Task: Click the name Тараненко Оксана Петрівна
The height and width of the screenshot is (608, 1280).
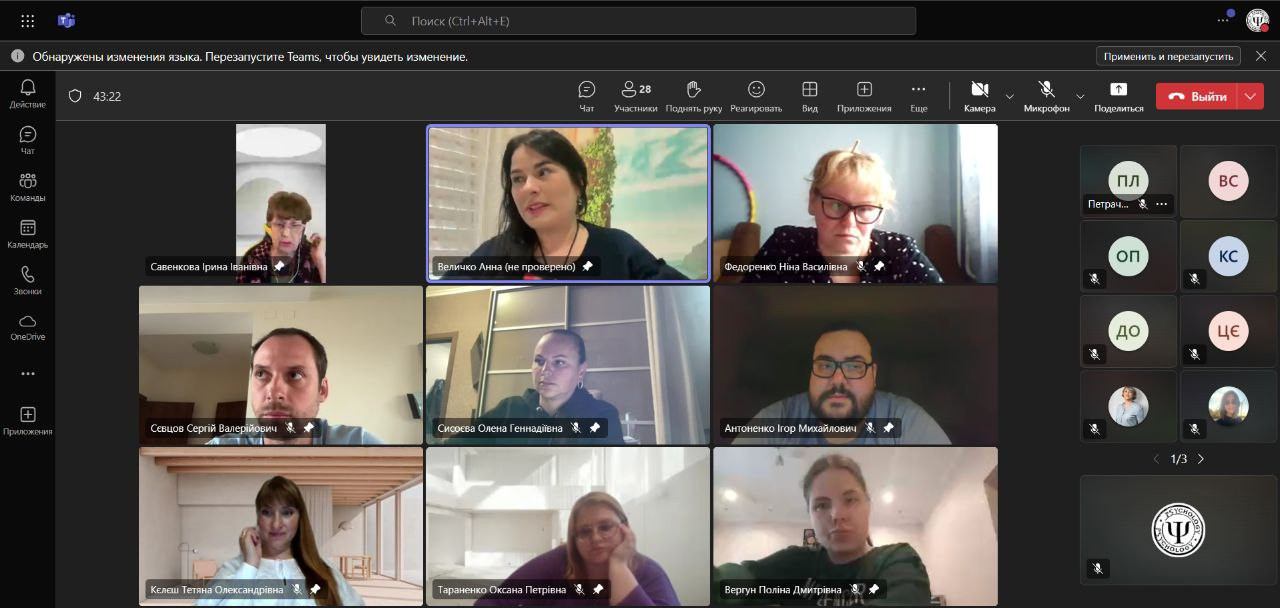Action: [501, 590]
